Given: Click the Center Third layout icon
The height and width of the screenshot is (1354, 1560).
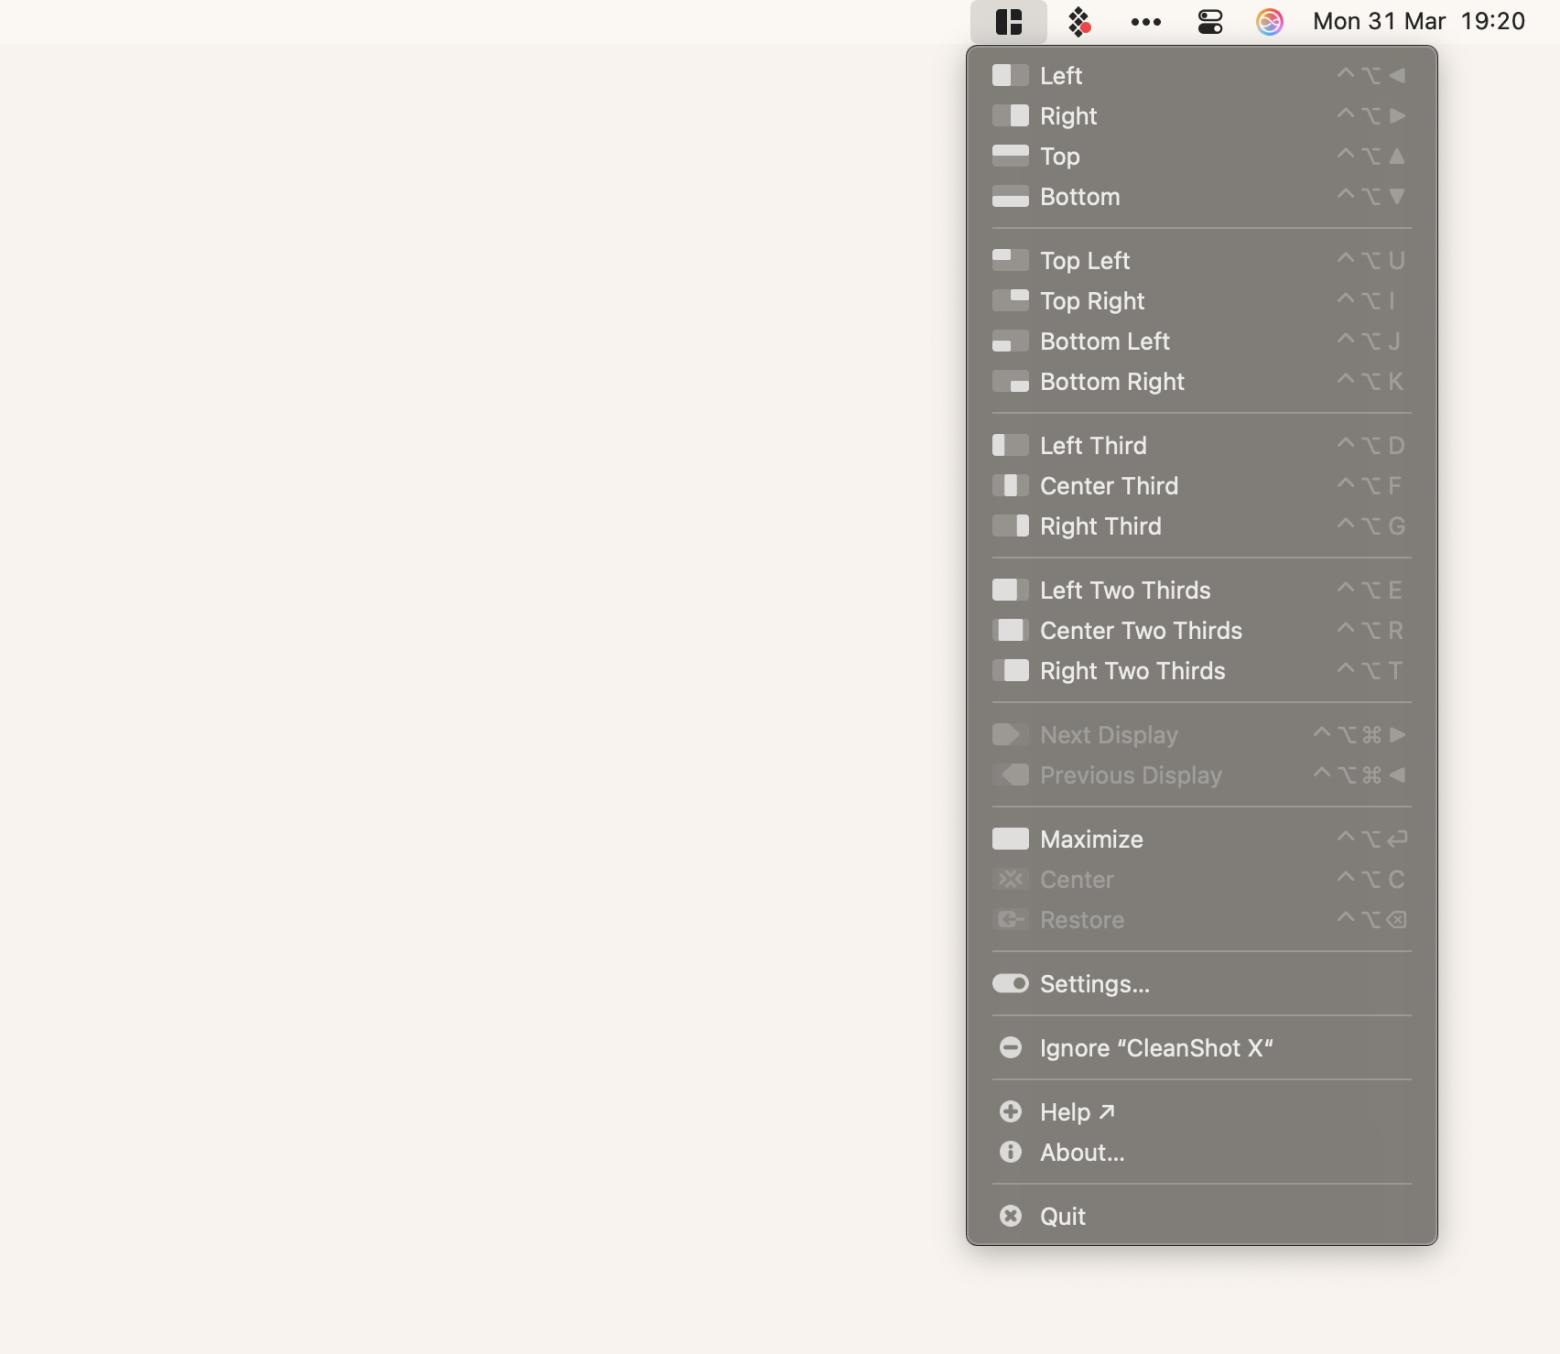Looking at the screenshot, I should click(1010, 486).
